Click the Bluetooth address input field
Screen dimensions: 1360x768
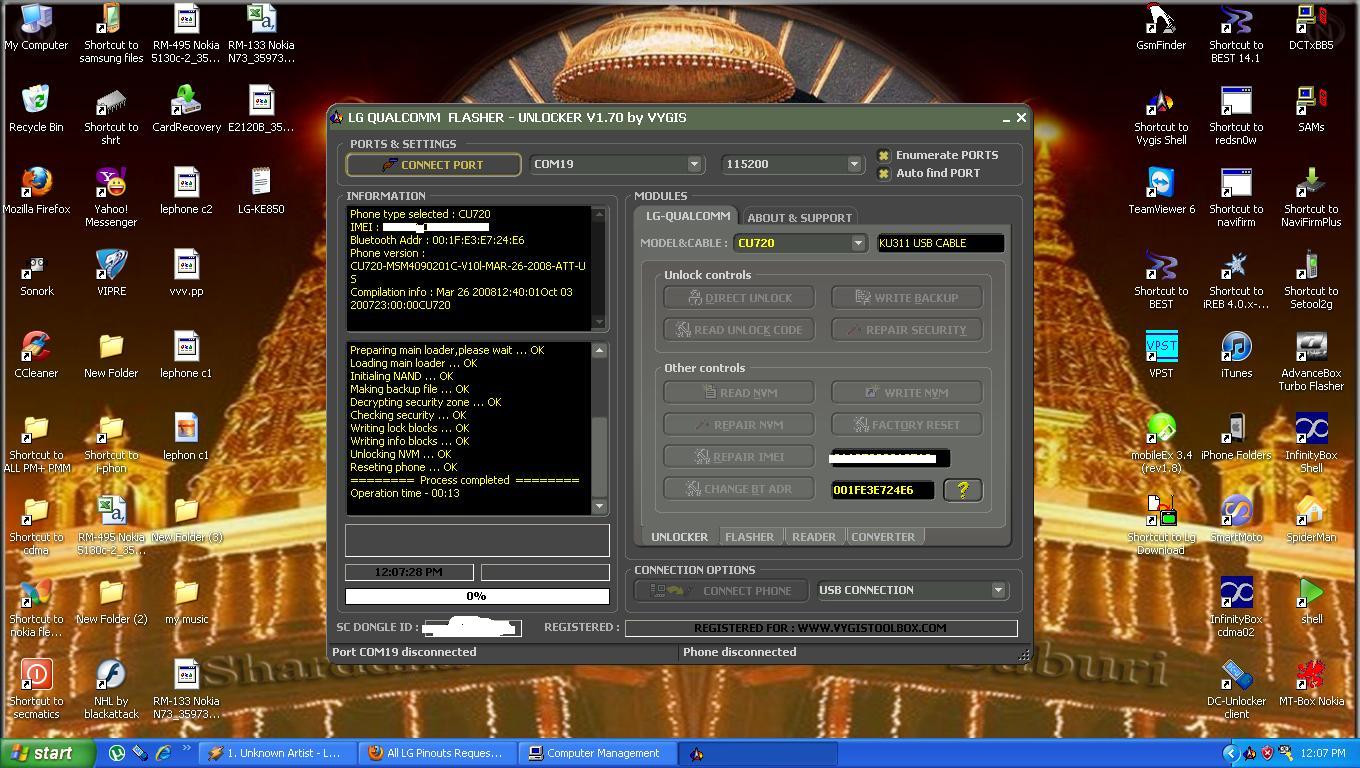click(883, 489)
